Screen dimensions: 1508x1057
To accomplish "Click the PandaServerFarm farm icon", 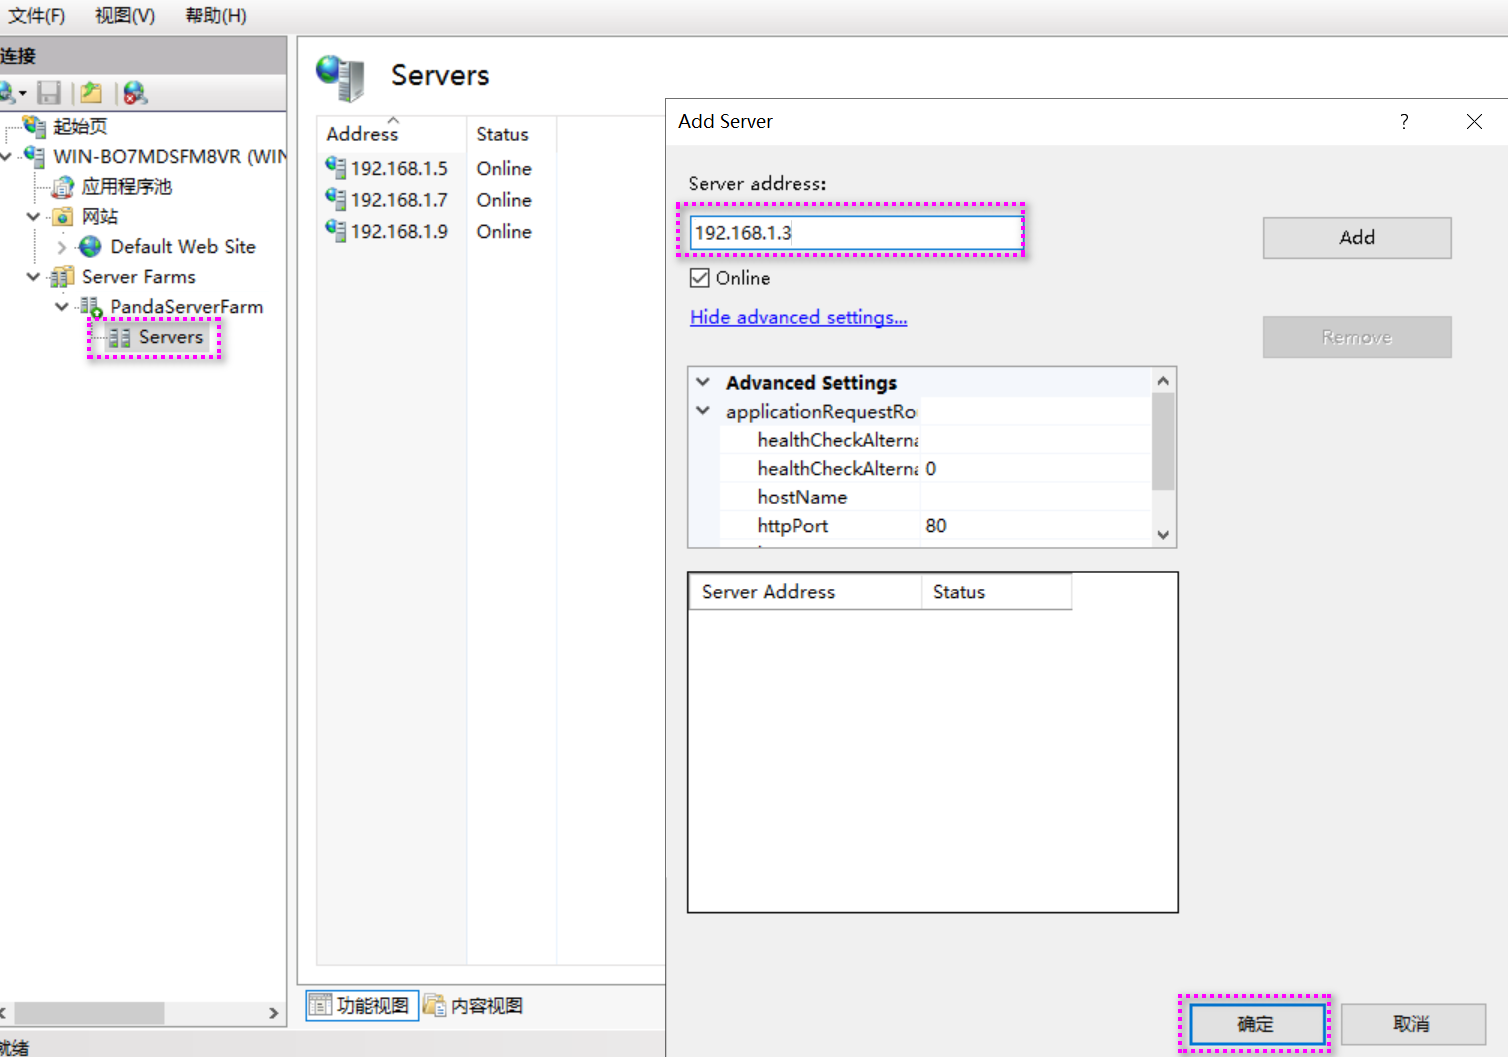I will pos(91,307).
